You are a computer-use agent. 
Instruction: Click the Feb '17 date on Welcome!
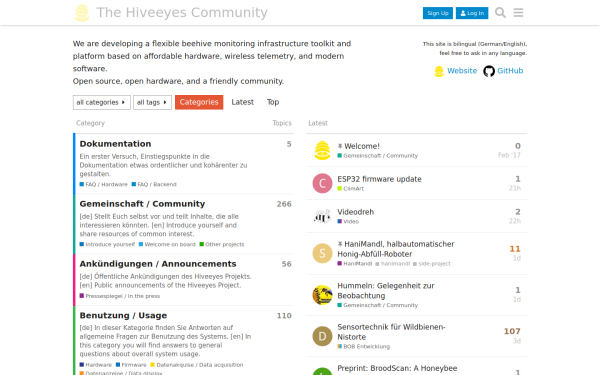tap(509, 155)
